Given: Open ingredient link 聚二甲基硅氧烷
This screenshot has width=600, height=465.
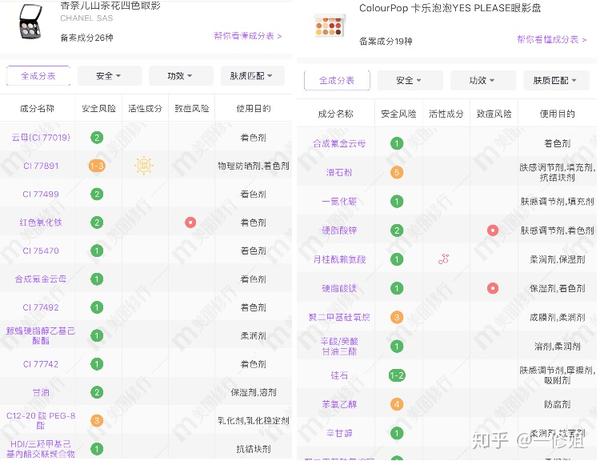Looking at the screenshot, I should [x=339, y=317].
